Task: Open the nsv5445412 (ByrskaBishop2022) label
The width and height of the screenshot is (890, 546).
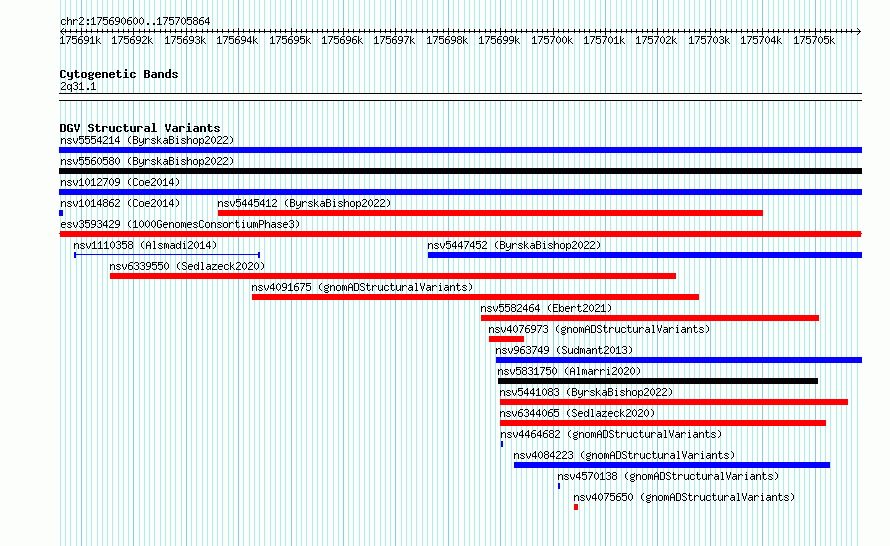Action: point(304,203)
